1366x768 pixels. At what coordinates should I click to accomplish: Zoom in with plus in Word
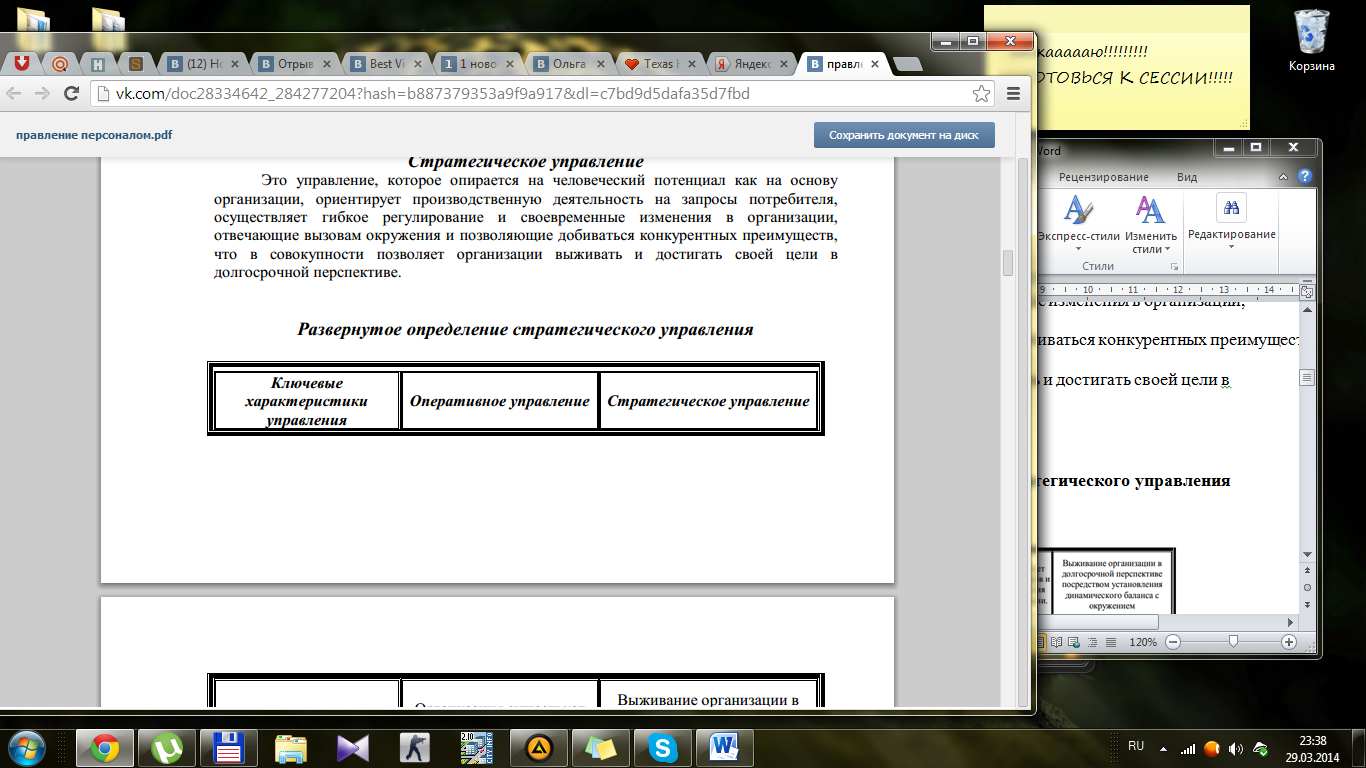(1288, 642)
